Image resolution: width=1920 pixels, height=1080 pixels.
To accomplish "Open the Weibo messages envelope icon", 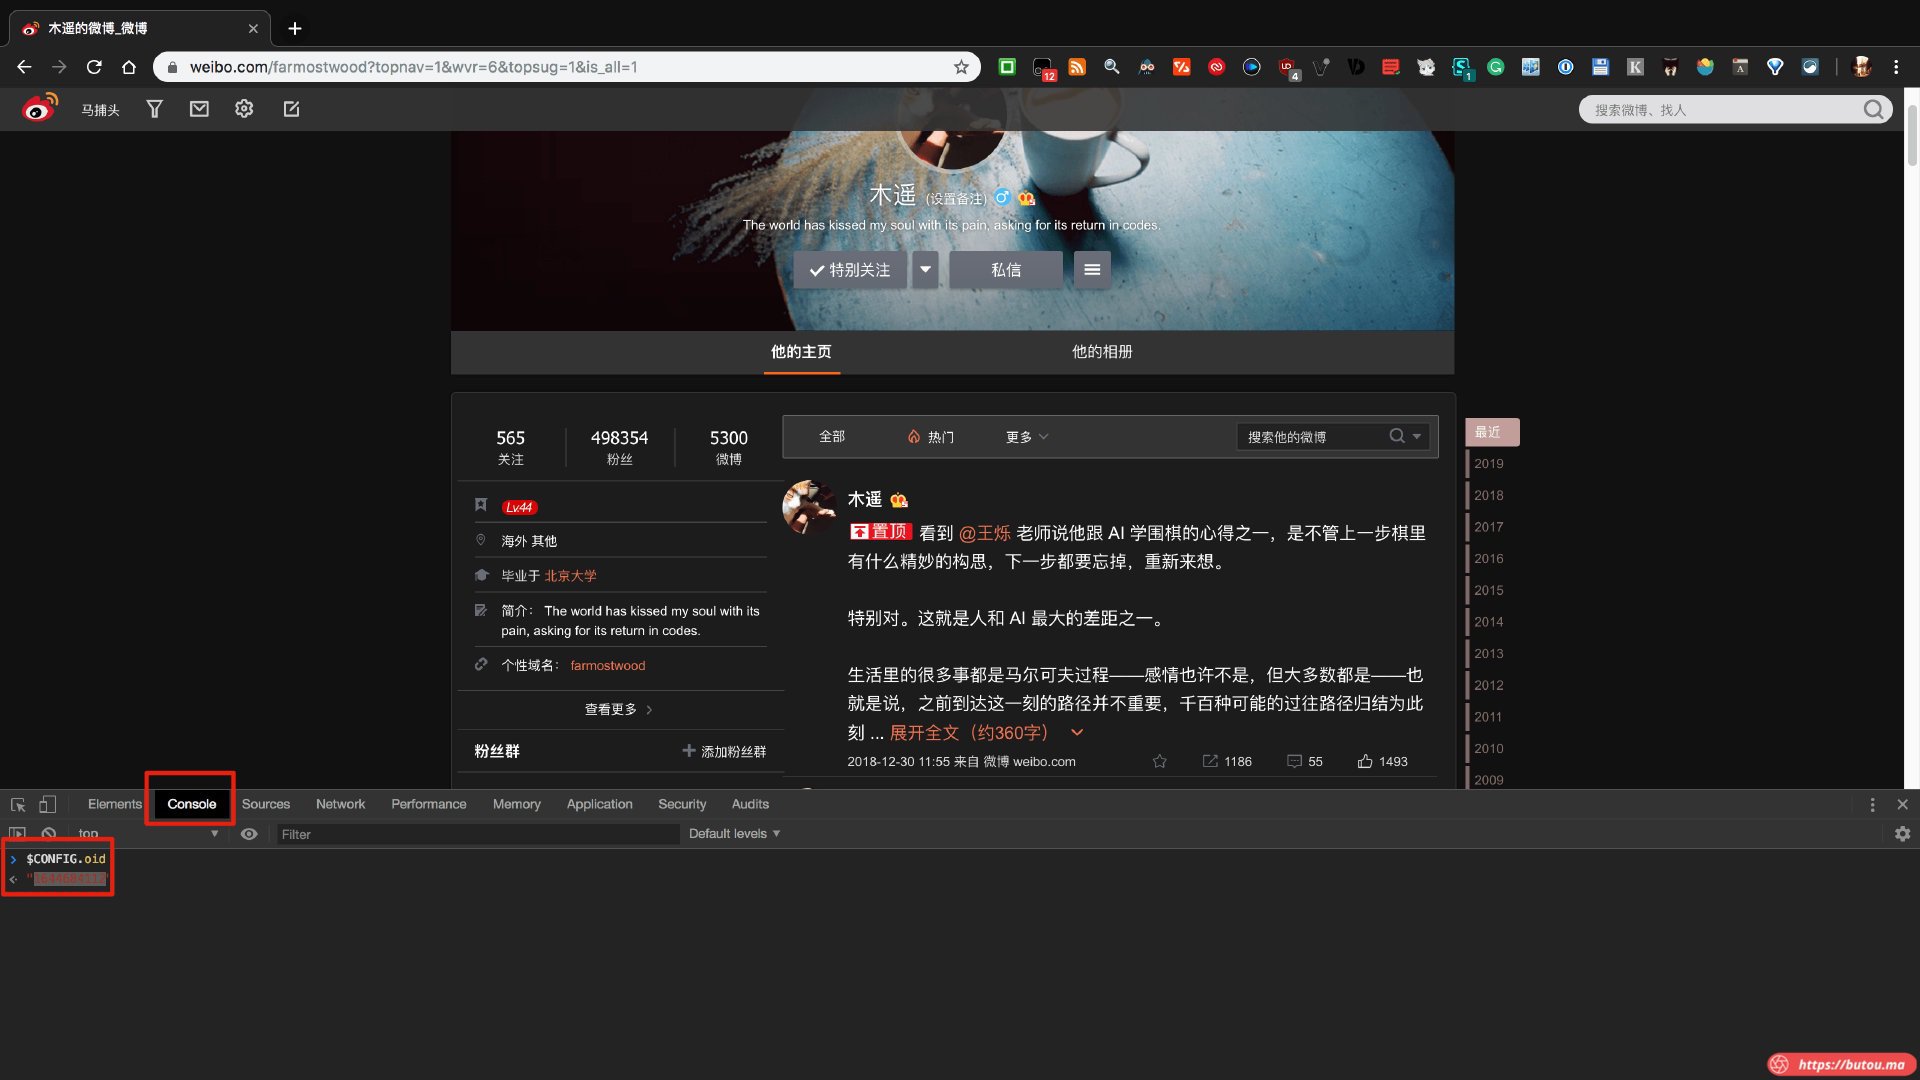I will pyautogui.click(x=199, y=109).
